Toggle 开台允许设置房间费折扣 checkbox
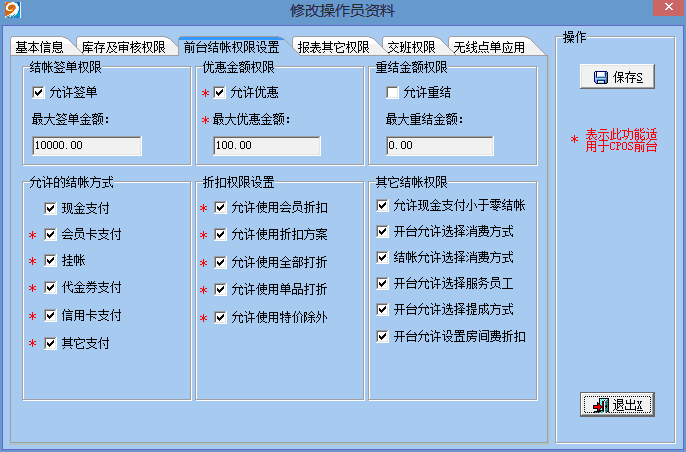The height and width of the screenshot is (452, 686). point(382,336)
